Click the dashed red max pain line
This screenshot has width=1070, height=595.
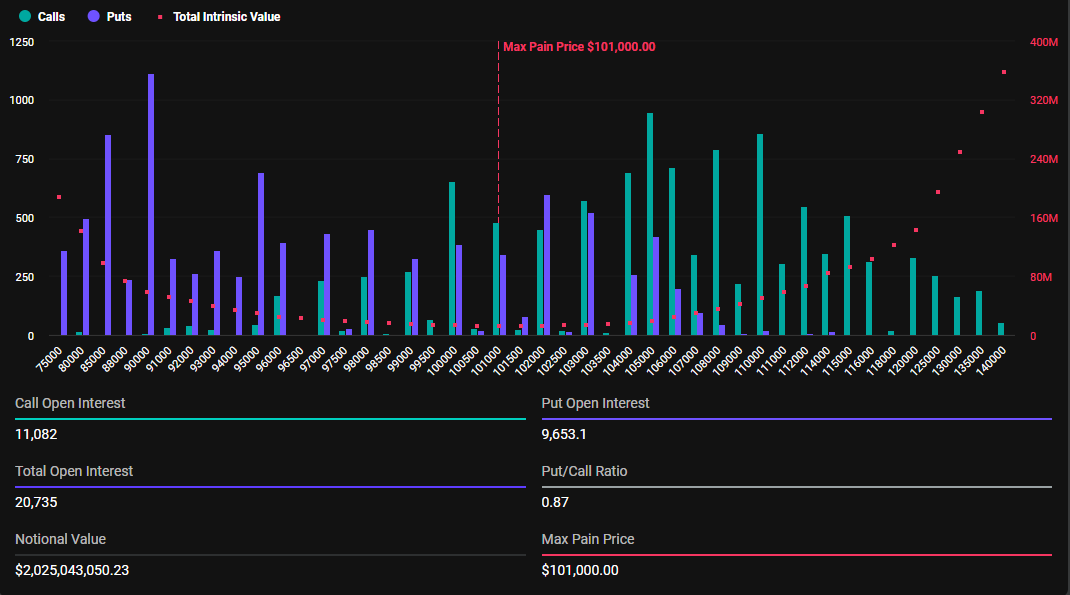click(498, 130)
